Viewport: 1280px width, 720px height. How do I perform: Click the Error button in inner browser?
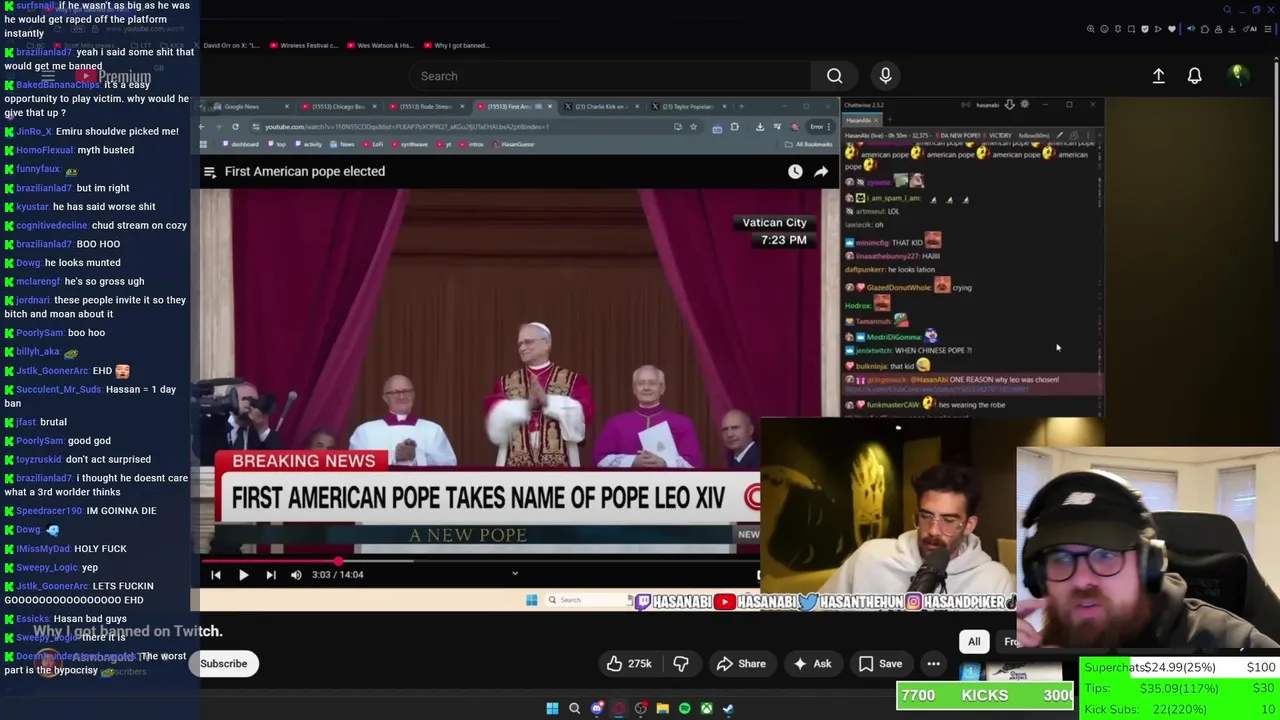(819, 127)
